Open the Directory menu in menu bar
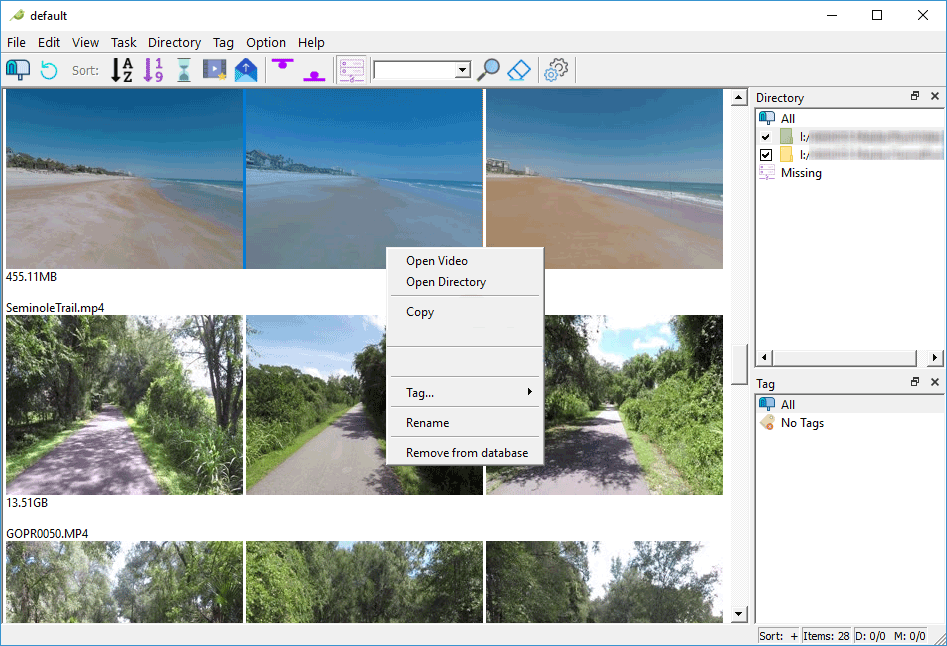The image size is (947, 646). click(x=174, y=42)
